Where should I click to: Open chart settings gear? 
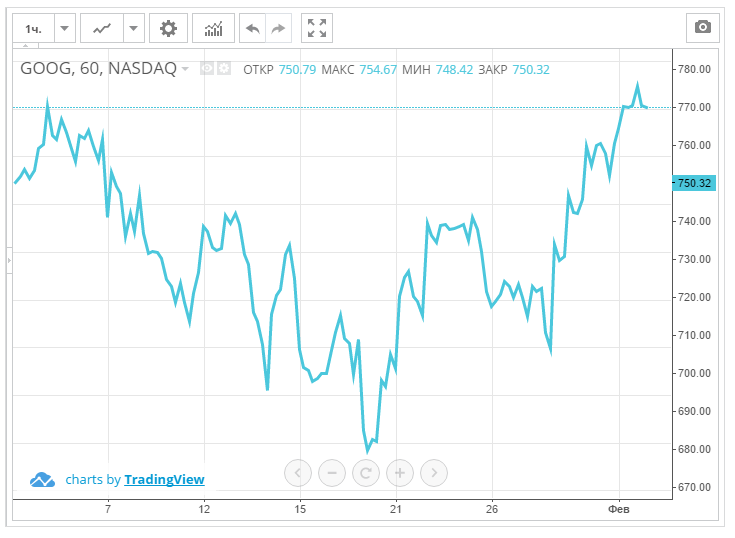(168, 28)
